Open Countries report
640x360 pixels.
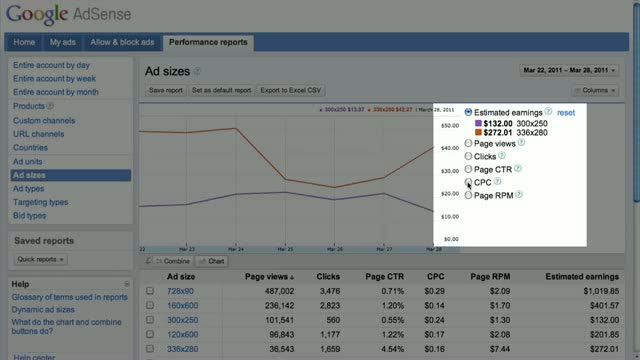coord(30,147)
